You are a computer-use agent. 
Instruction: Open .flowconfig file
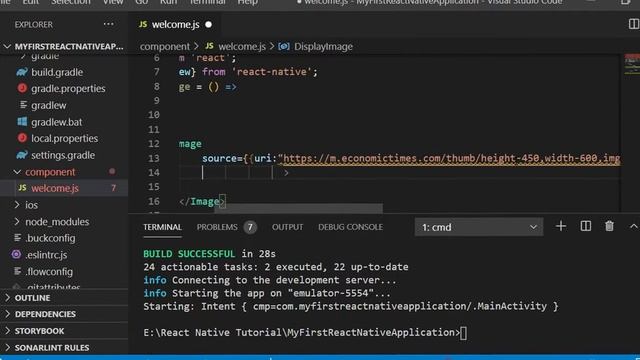(49, 271)
